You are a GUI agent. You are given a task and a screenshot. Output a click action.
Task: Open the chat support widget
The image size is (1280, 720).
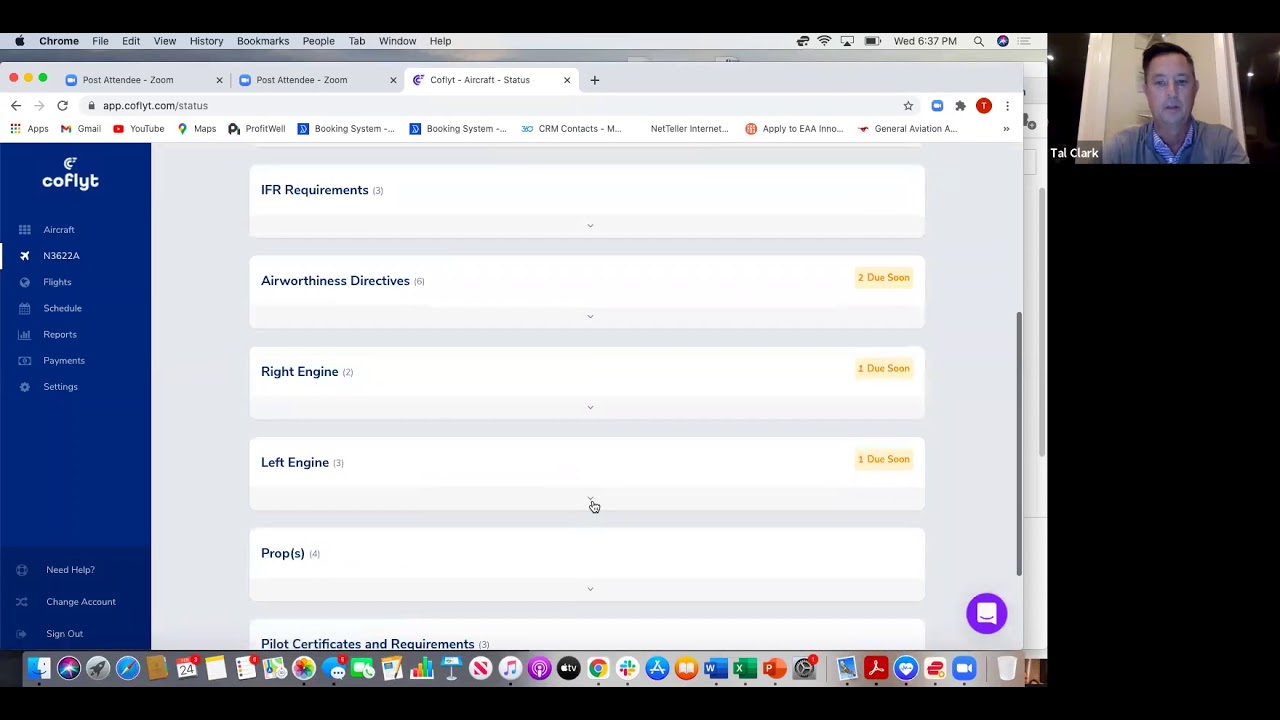[x=986, y=614]
